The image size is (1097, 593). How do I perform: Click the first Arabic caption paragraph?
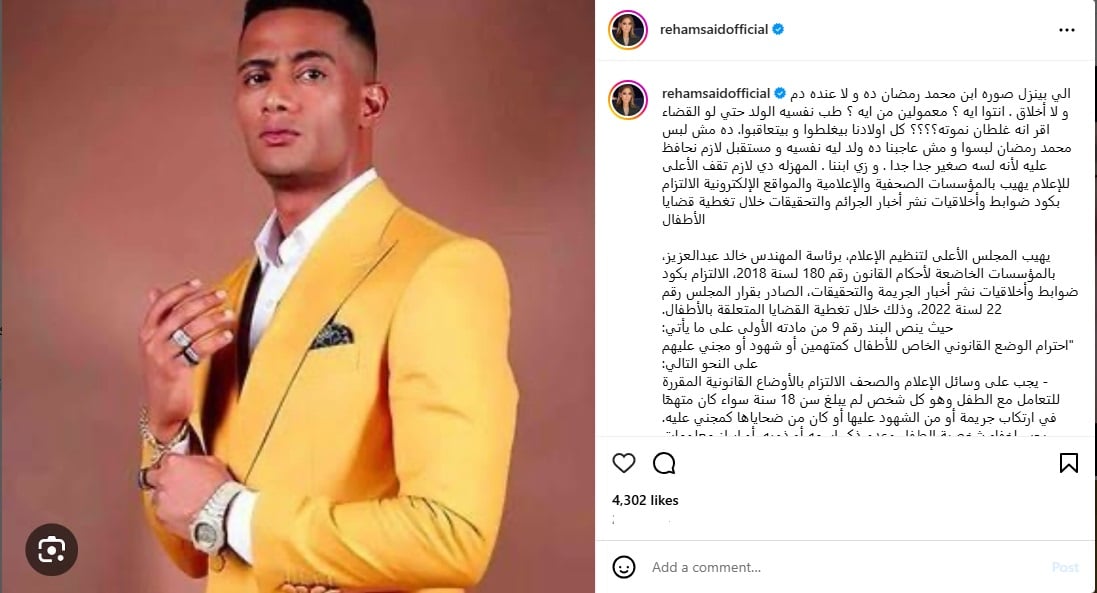coord(866,157)
